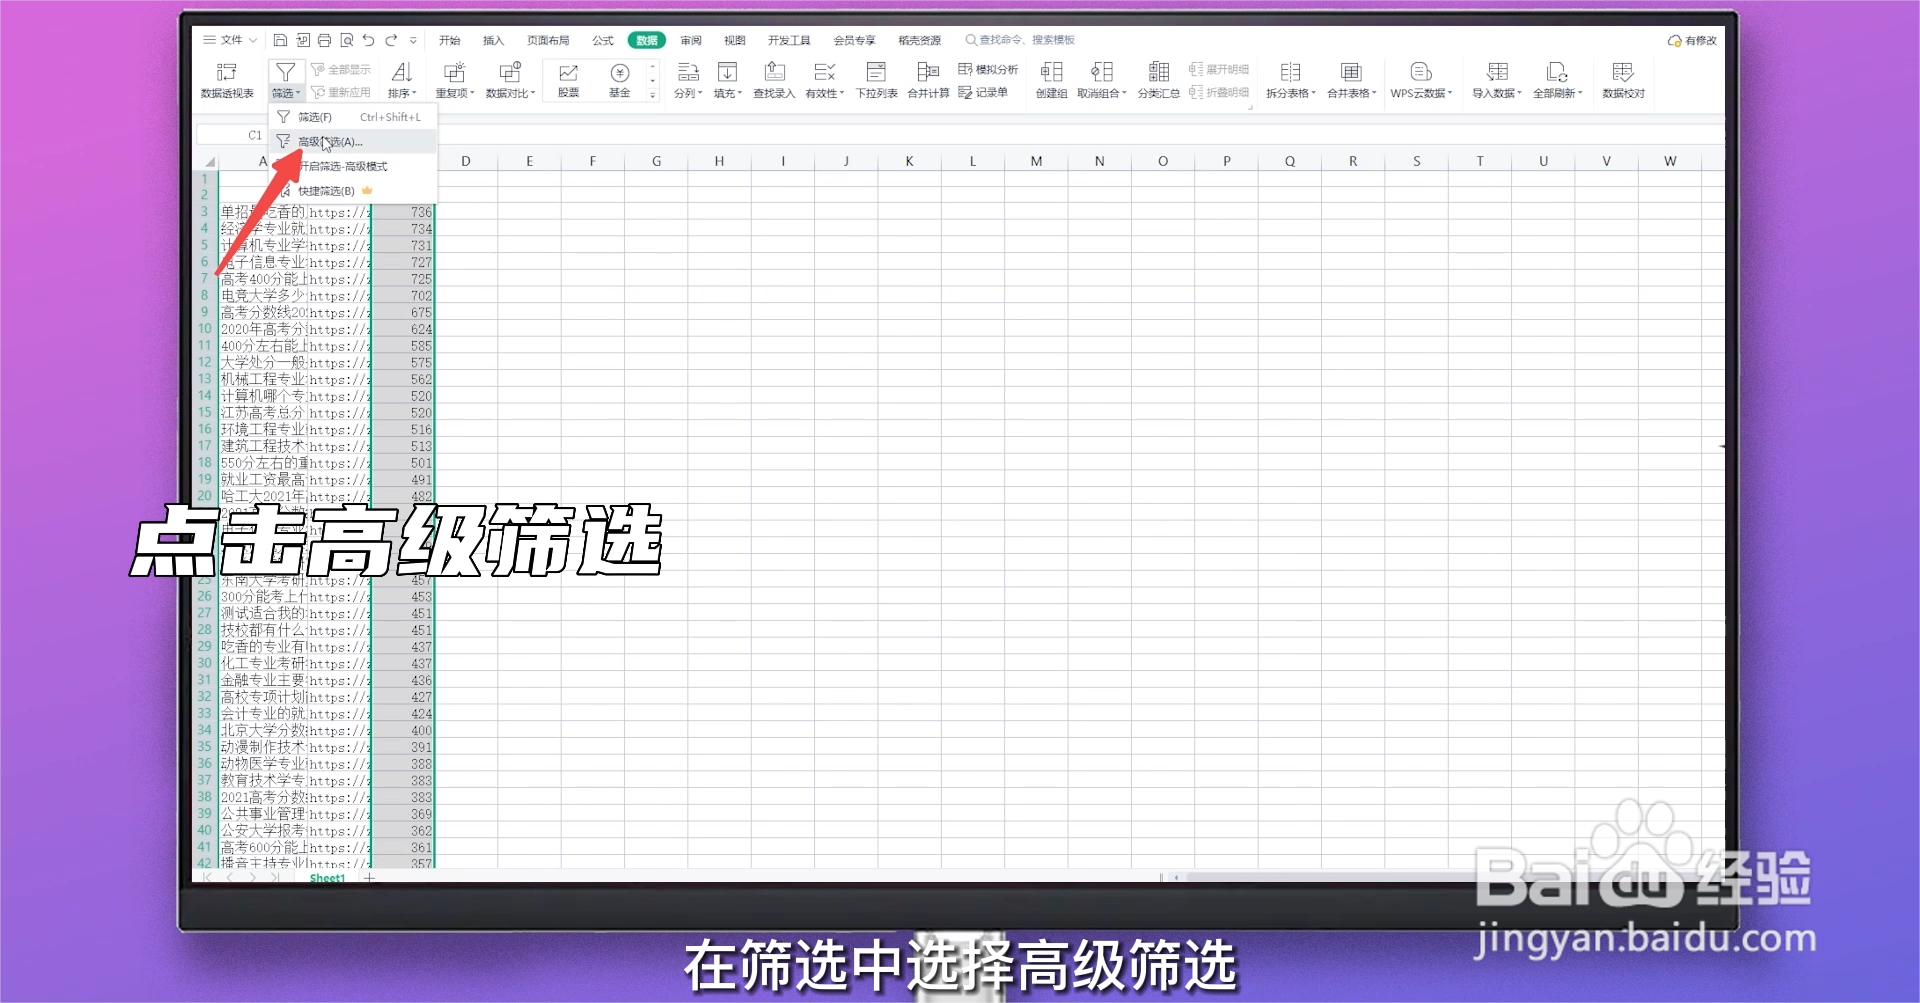
Task: Click the save icon in quick access toolbar
Action: click(280, 40)
